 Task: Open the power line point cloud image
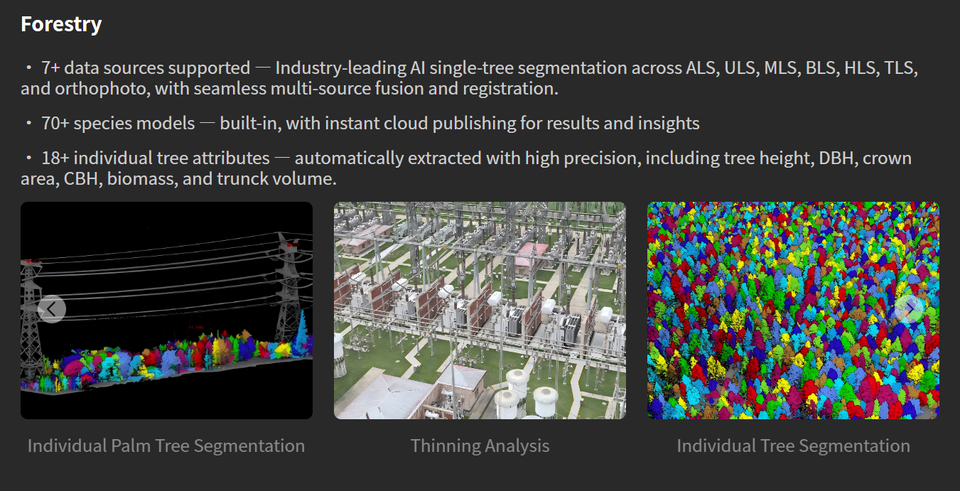167,310
